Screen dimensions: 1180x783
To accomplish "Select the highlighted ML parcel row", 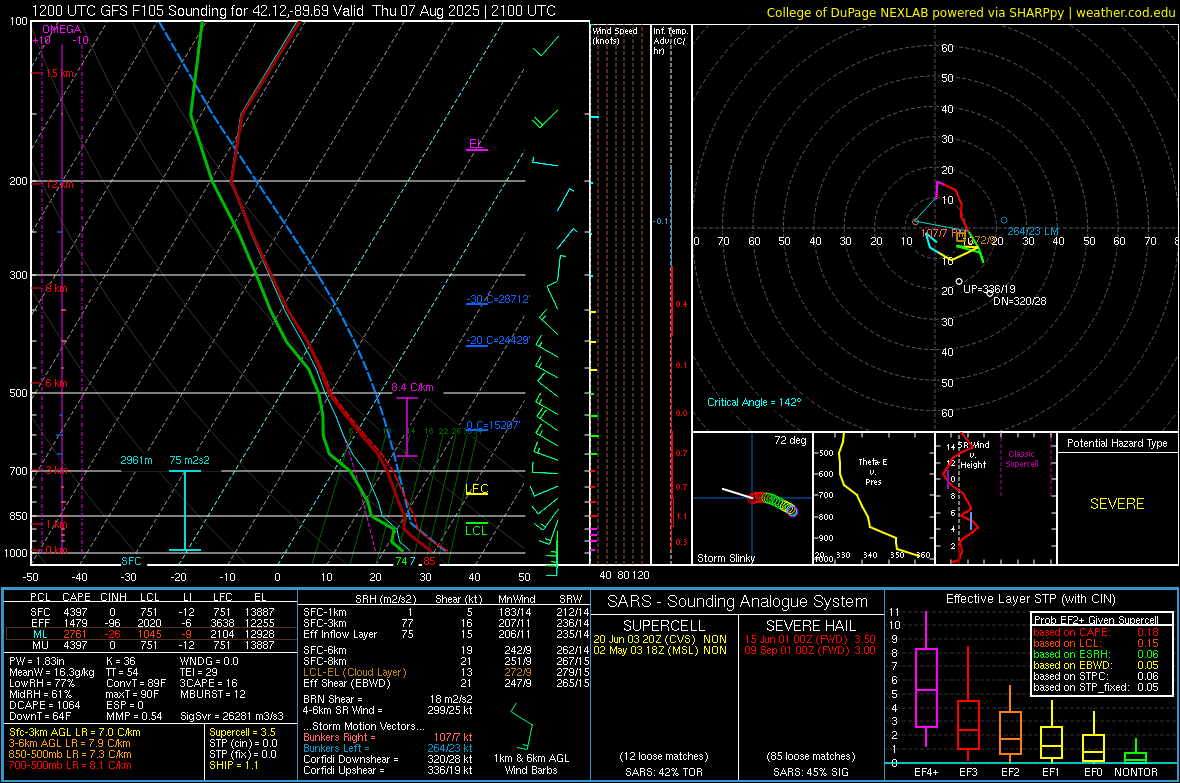I will [150, 634].
